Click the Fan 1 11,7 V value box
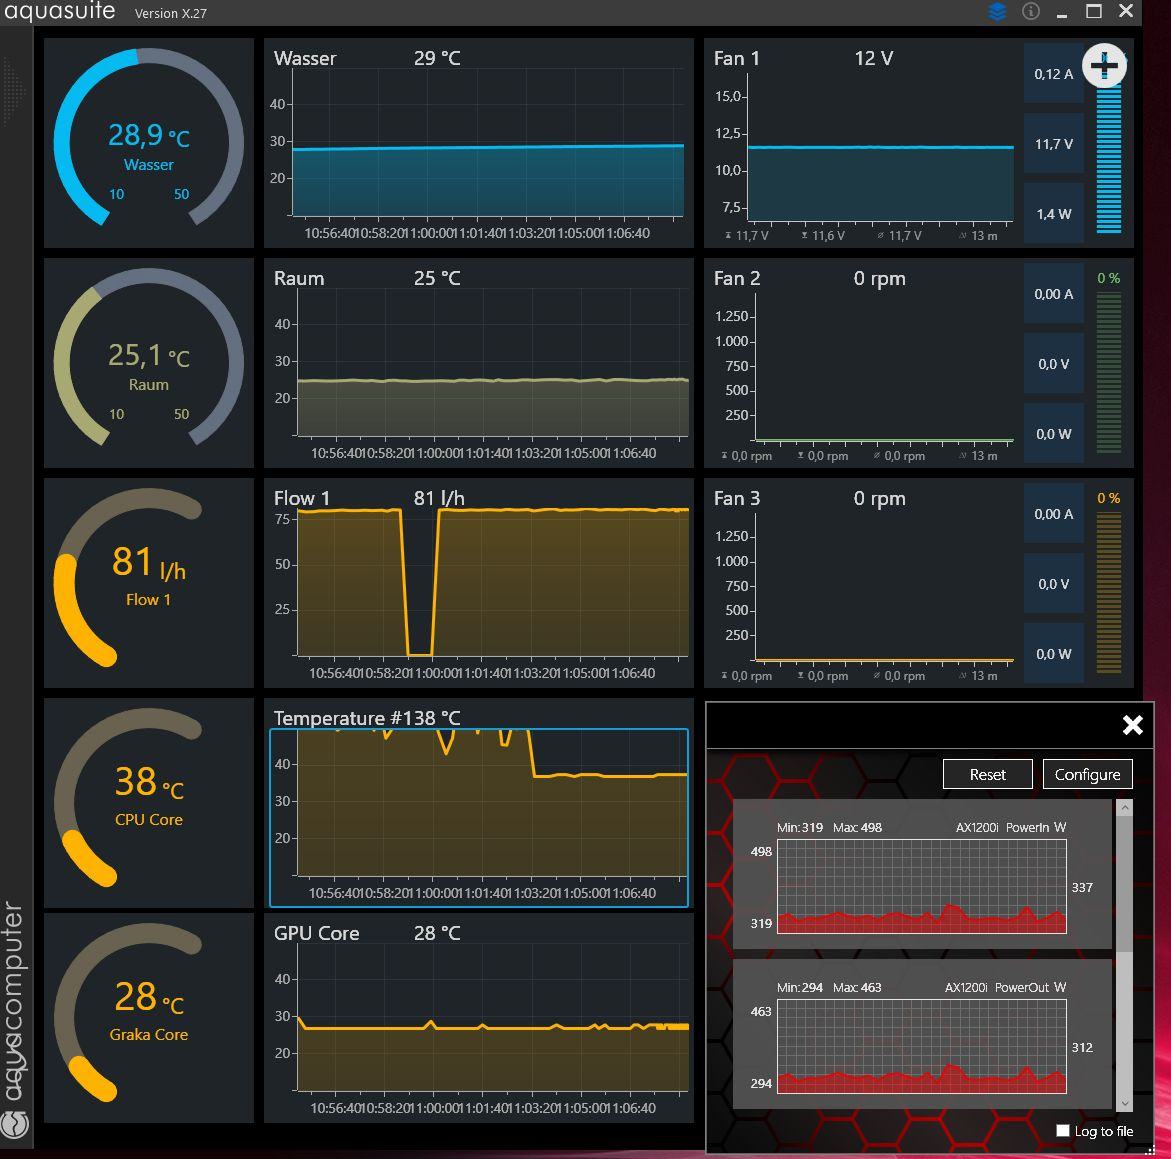This screenshot has height=1159, width=1171. (x=1054, y=143)
